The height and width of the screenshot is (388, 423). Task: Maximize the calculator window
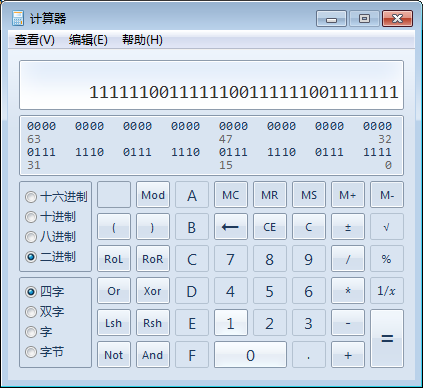pyautogui.click(x=364, y=19)
